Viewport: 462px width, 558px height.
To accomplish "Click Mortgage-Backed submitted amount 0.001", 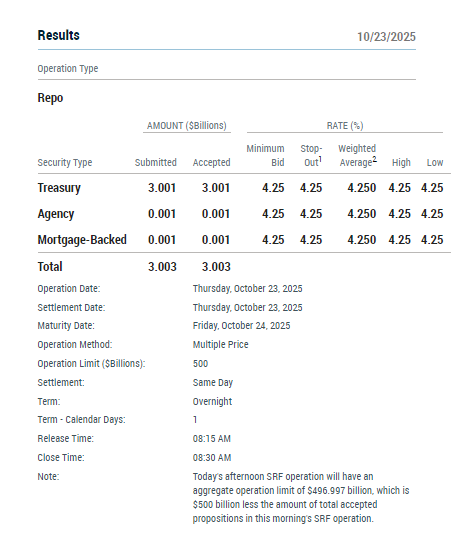I will [162, 239].
